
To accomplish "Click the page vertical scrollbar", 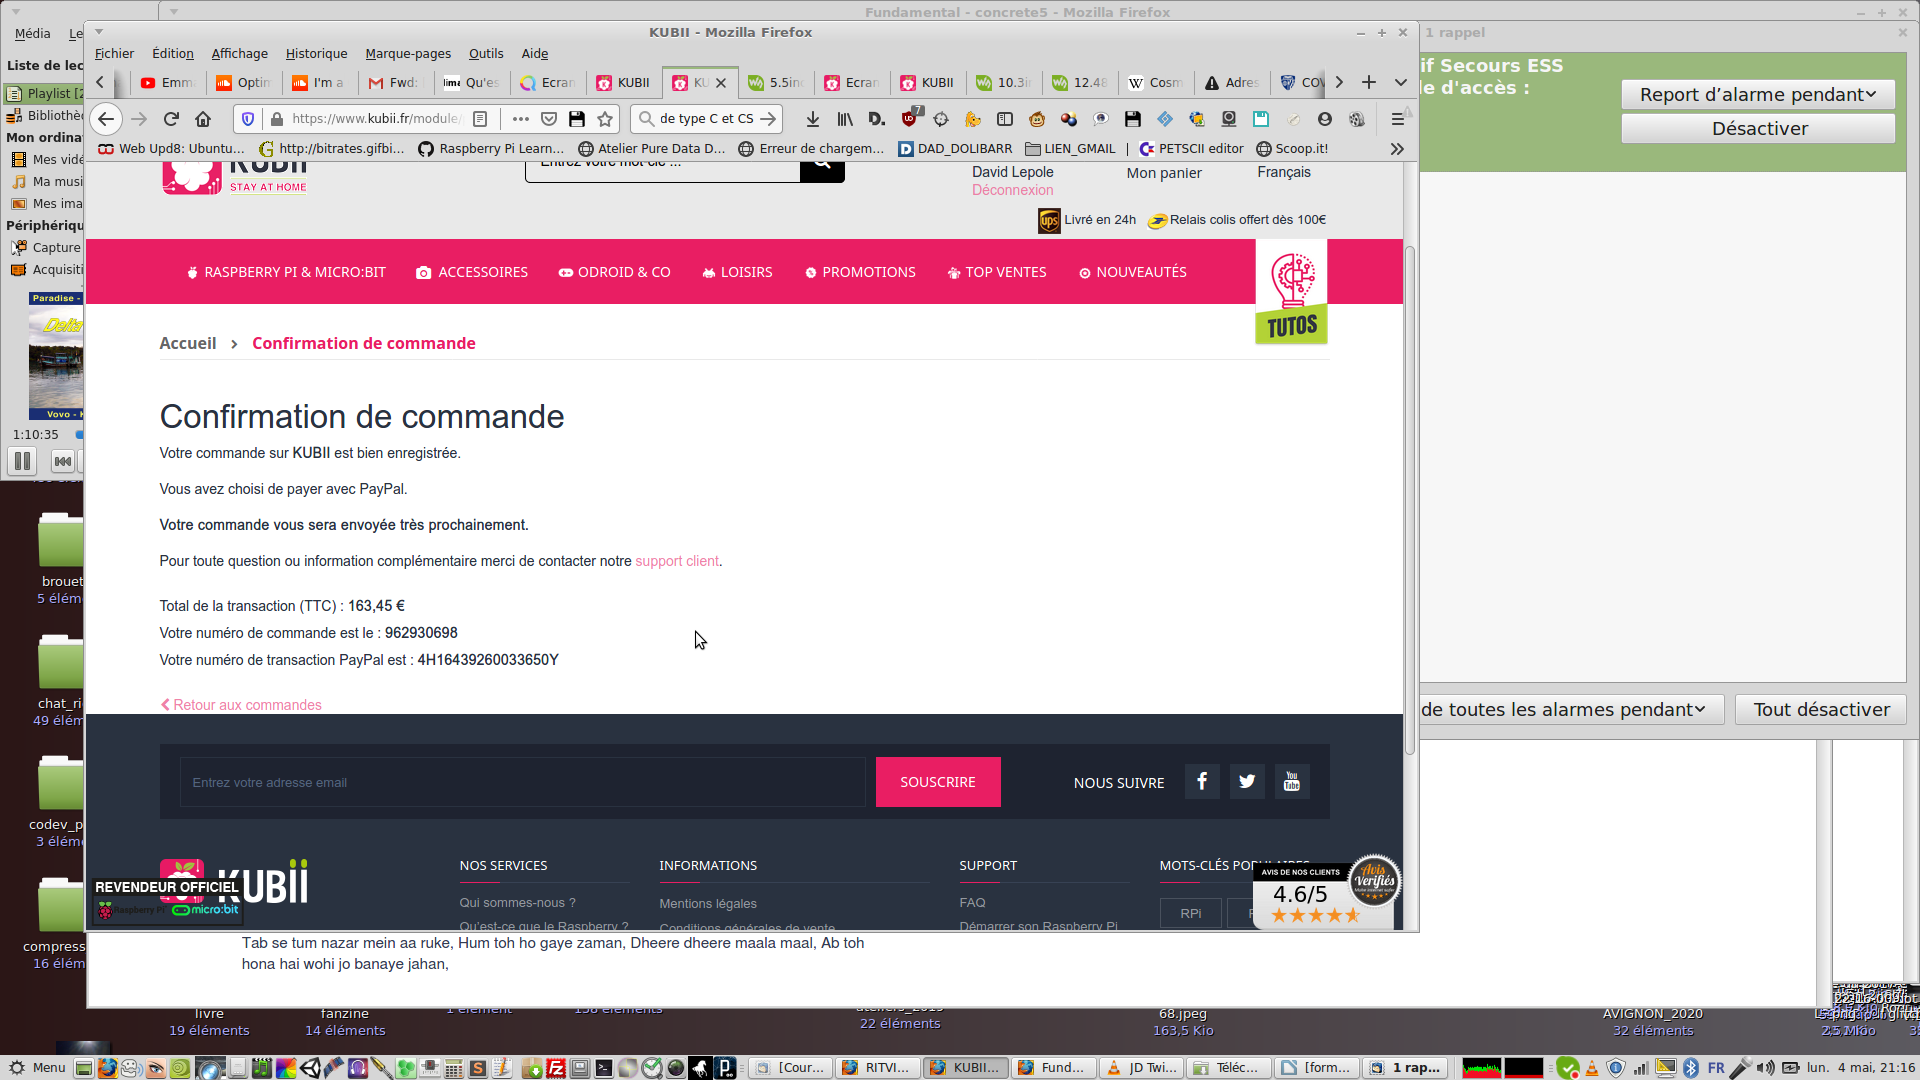I will tap(1410, 500).
